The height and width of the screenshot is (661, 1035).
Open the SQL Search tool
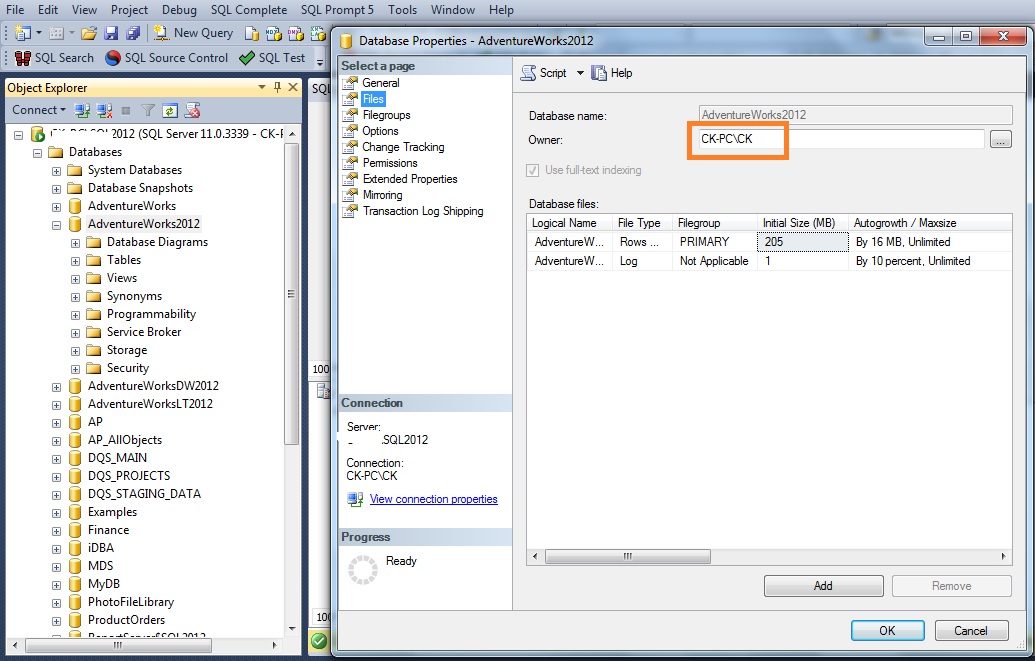pyautogui.click(x=53, y=57)
